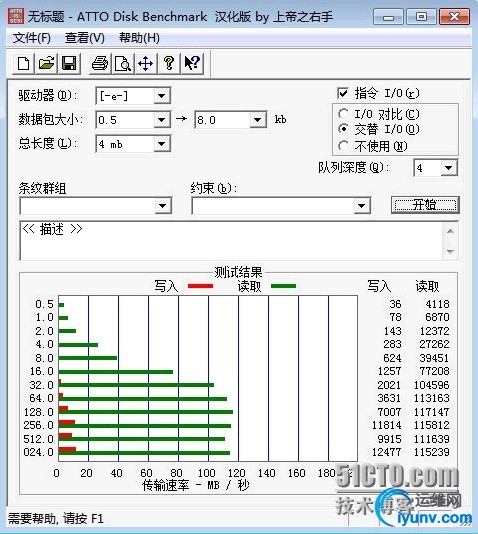
Task: Open the 总长度 4 mb dropdown
Action: [x=162, y=144]
